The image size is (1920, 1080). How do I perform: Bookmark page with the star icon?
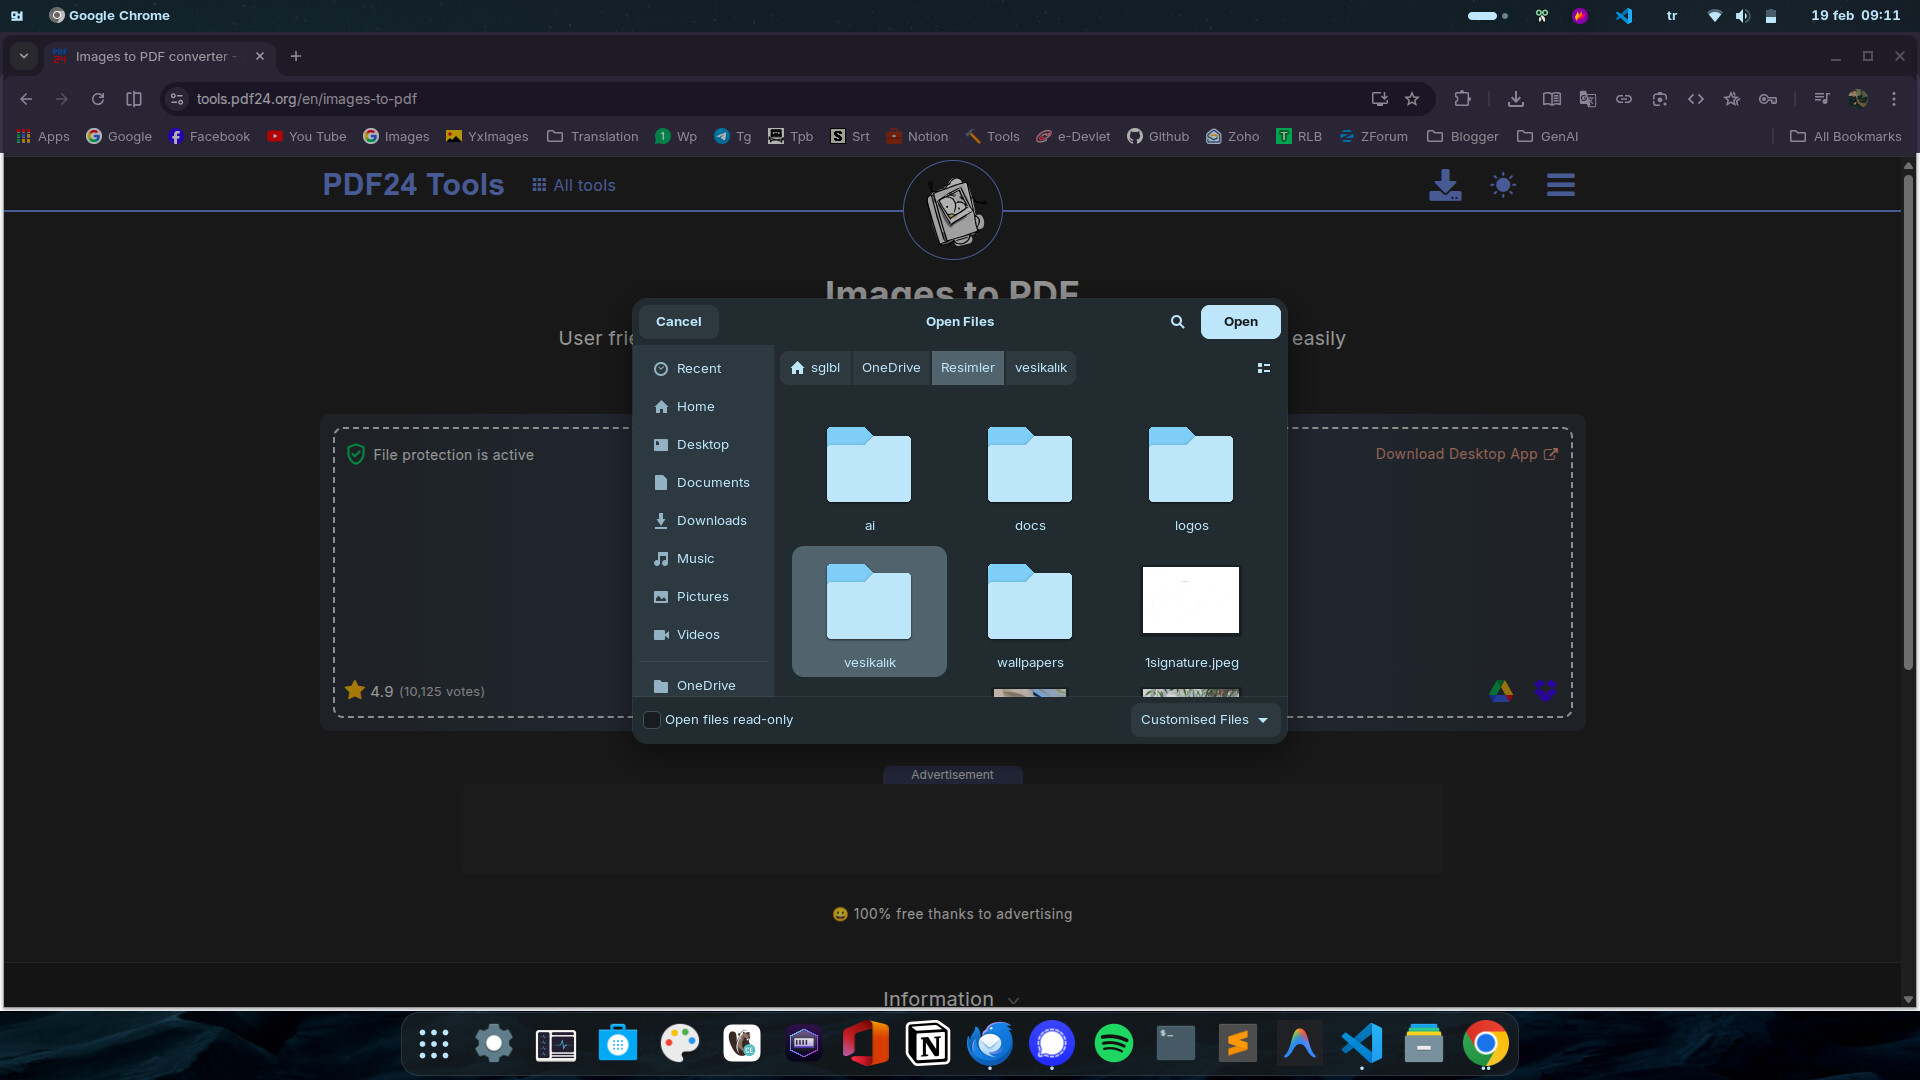(x=1412, y=99)
